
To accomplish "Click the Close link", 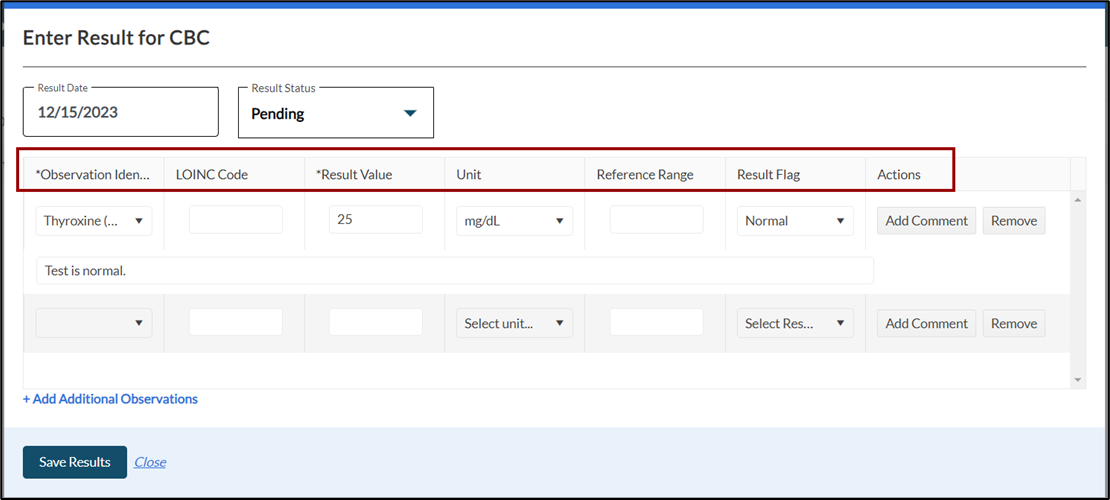I will [150, 462].
